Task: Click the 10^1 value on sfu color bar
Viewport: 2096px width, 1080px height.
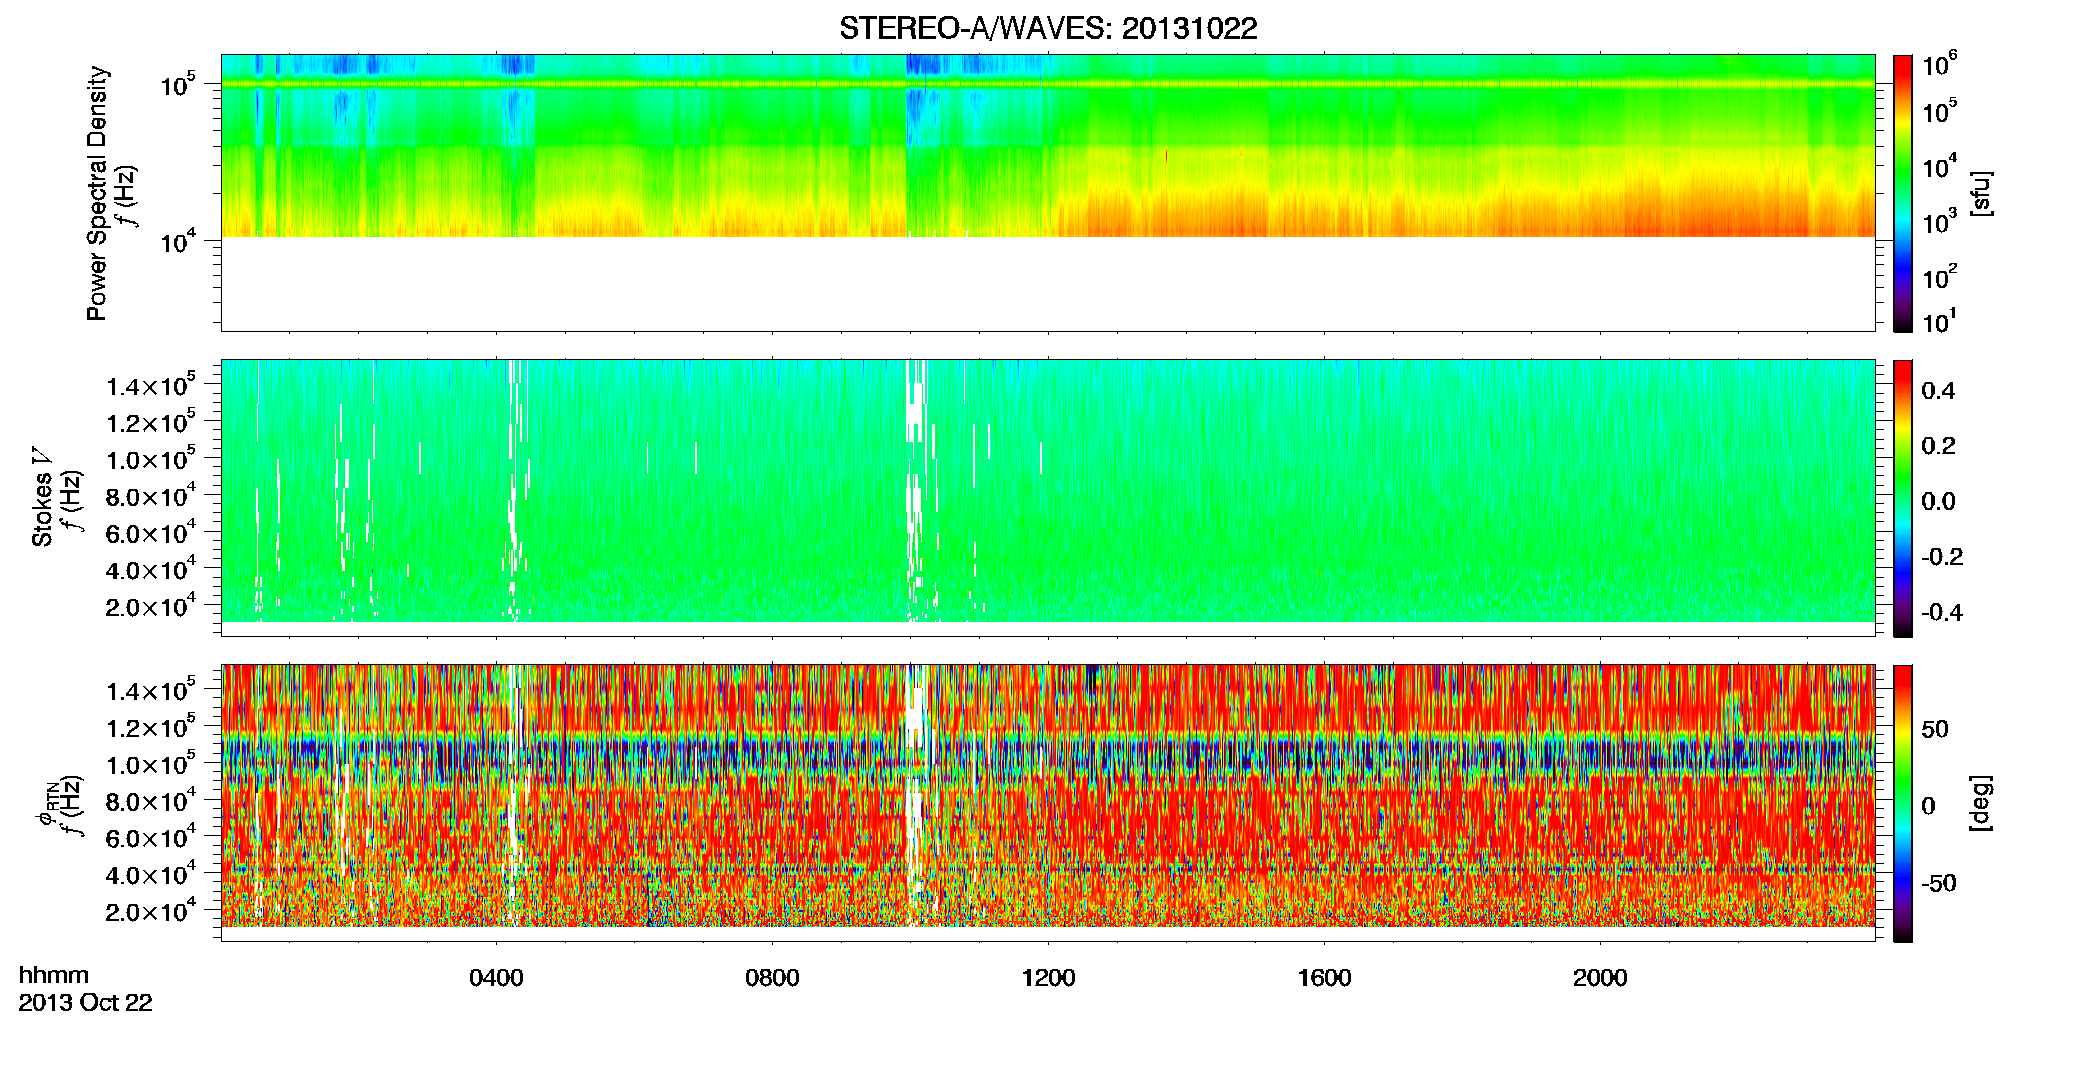Action: tap(1939, 321)
